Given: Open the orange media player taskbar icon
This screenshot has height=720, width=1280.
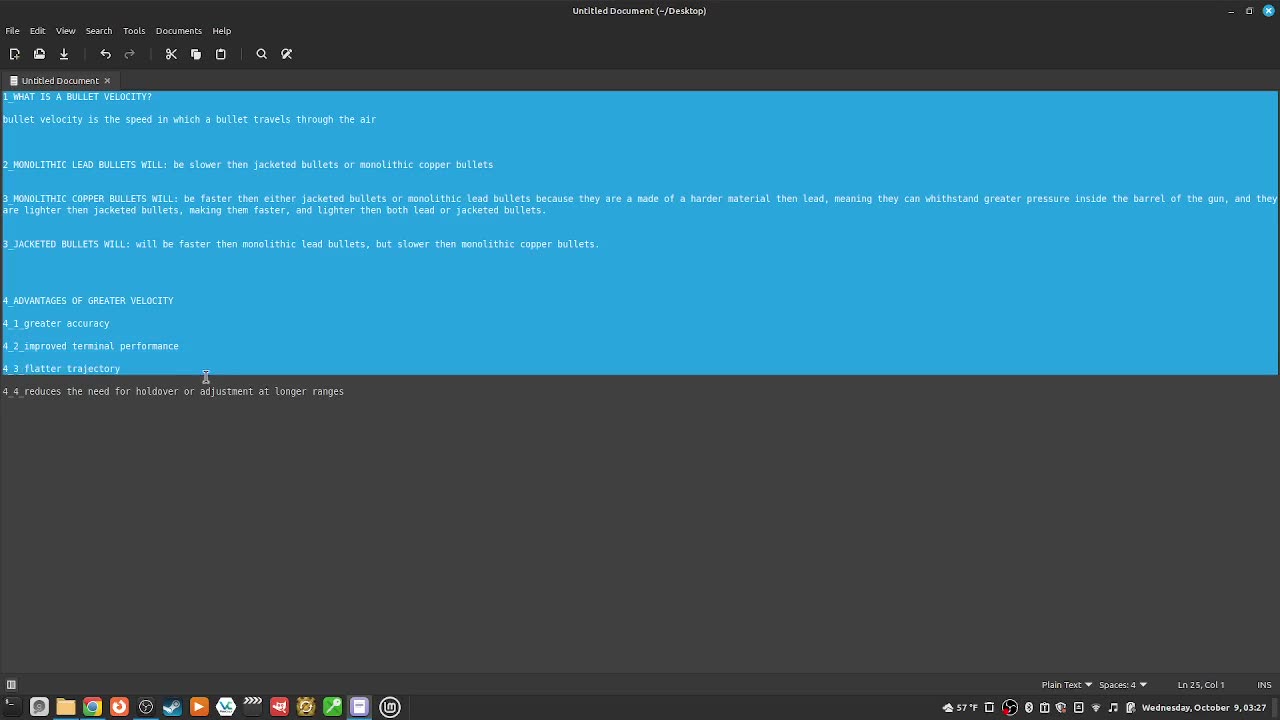Looking at the screenshot, I should [x=198, y=707].
